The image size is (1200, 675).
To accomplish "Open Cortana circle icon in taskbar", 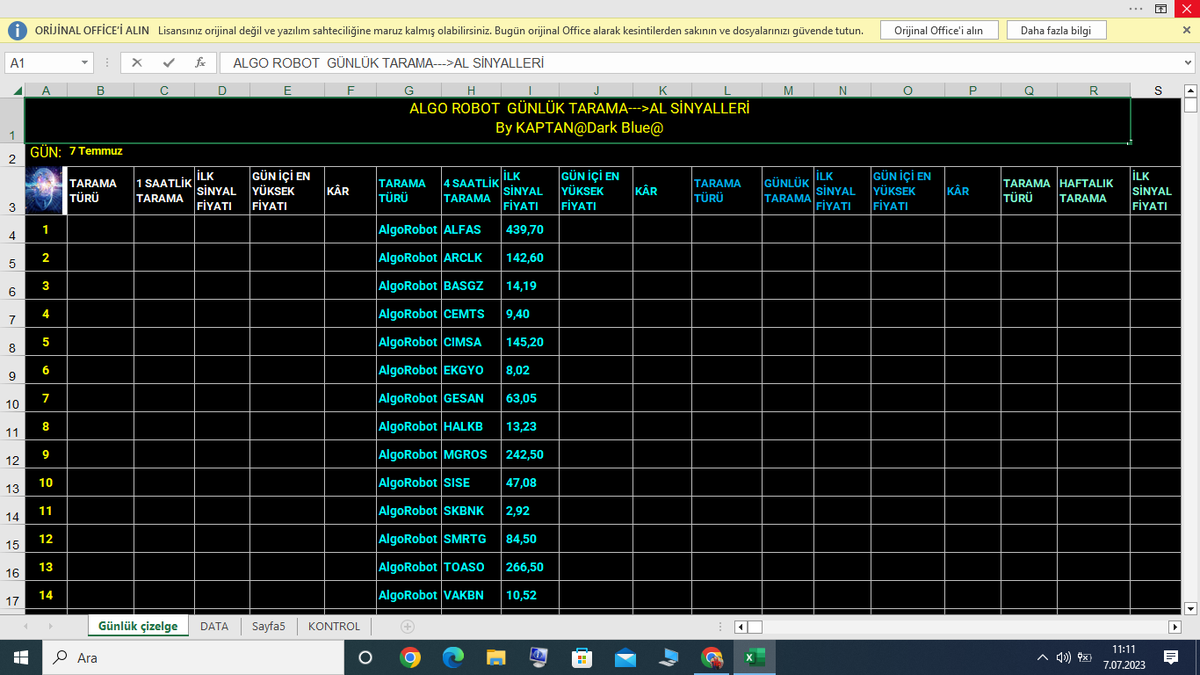I will [365, 657].
